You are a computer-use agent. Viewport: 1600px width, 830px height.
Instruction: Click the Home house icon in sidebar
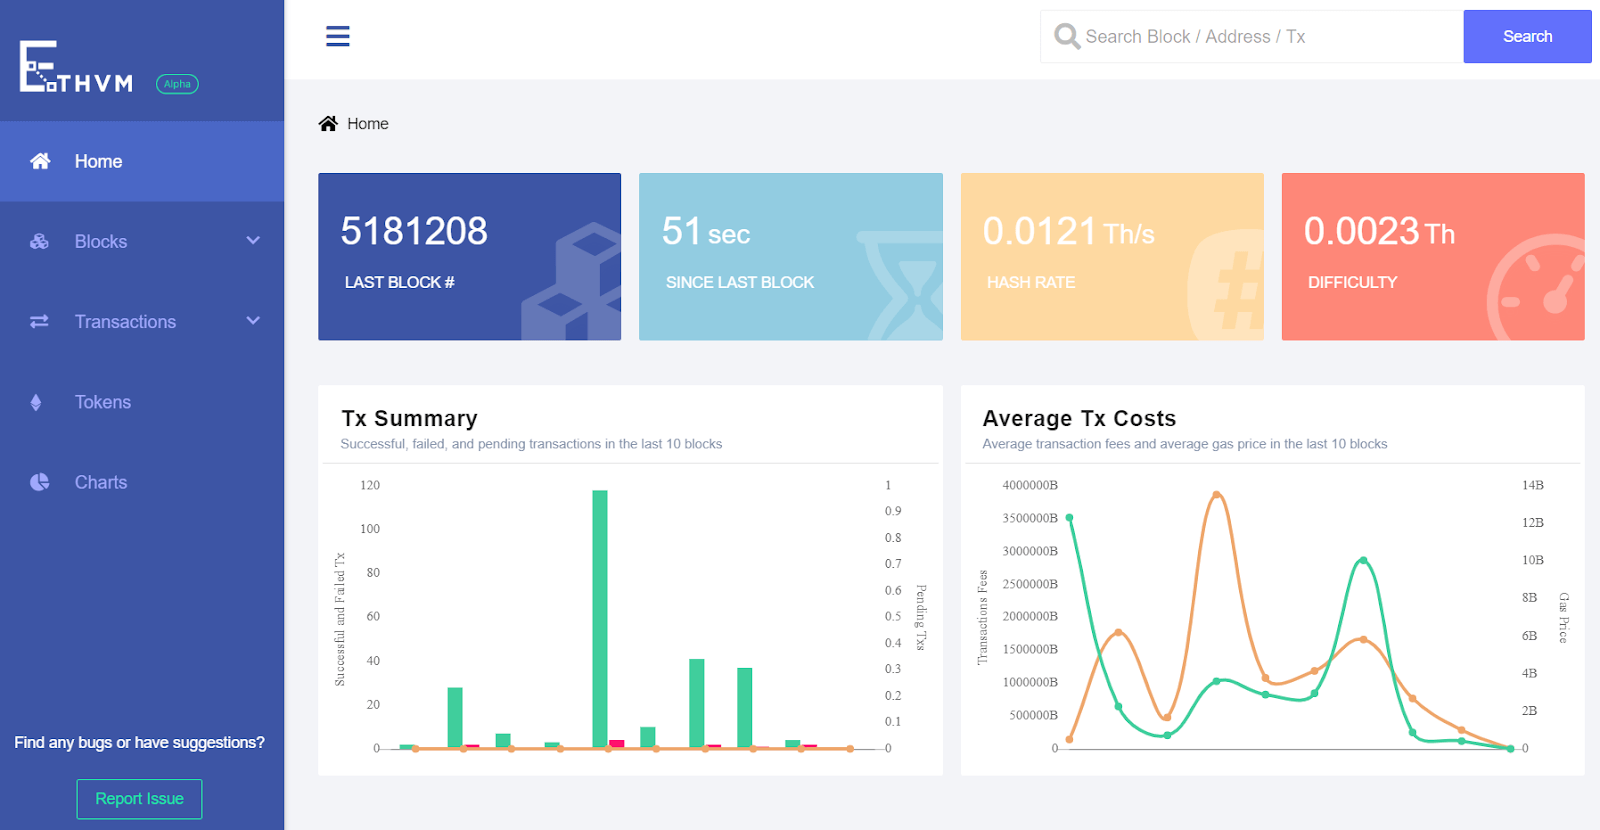click(x=40, y=161)
